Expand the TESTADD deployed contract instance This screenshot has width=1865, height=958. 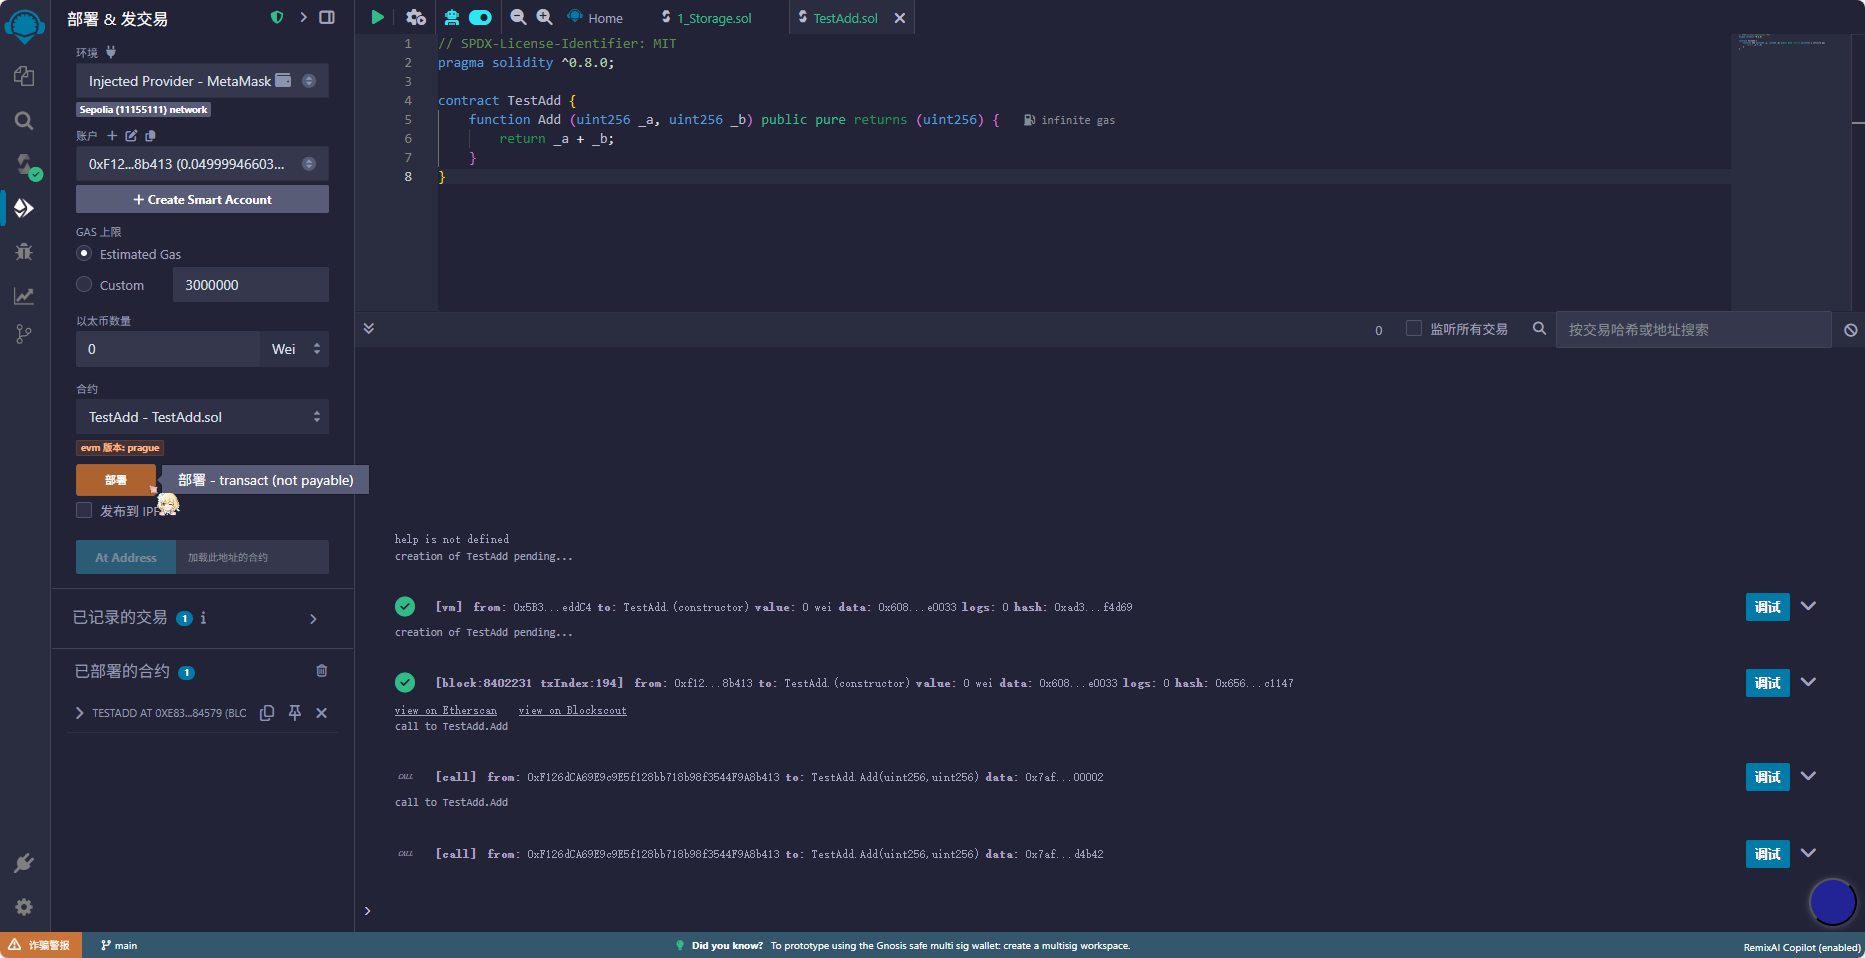tap(80, 713)
